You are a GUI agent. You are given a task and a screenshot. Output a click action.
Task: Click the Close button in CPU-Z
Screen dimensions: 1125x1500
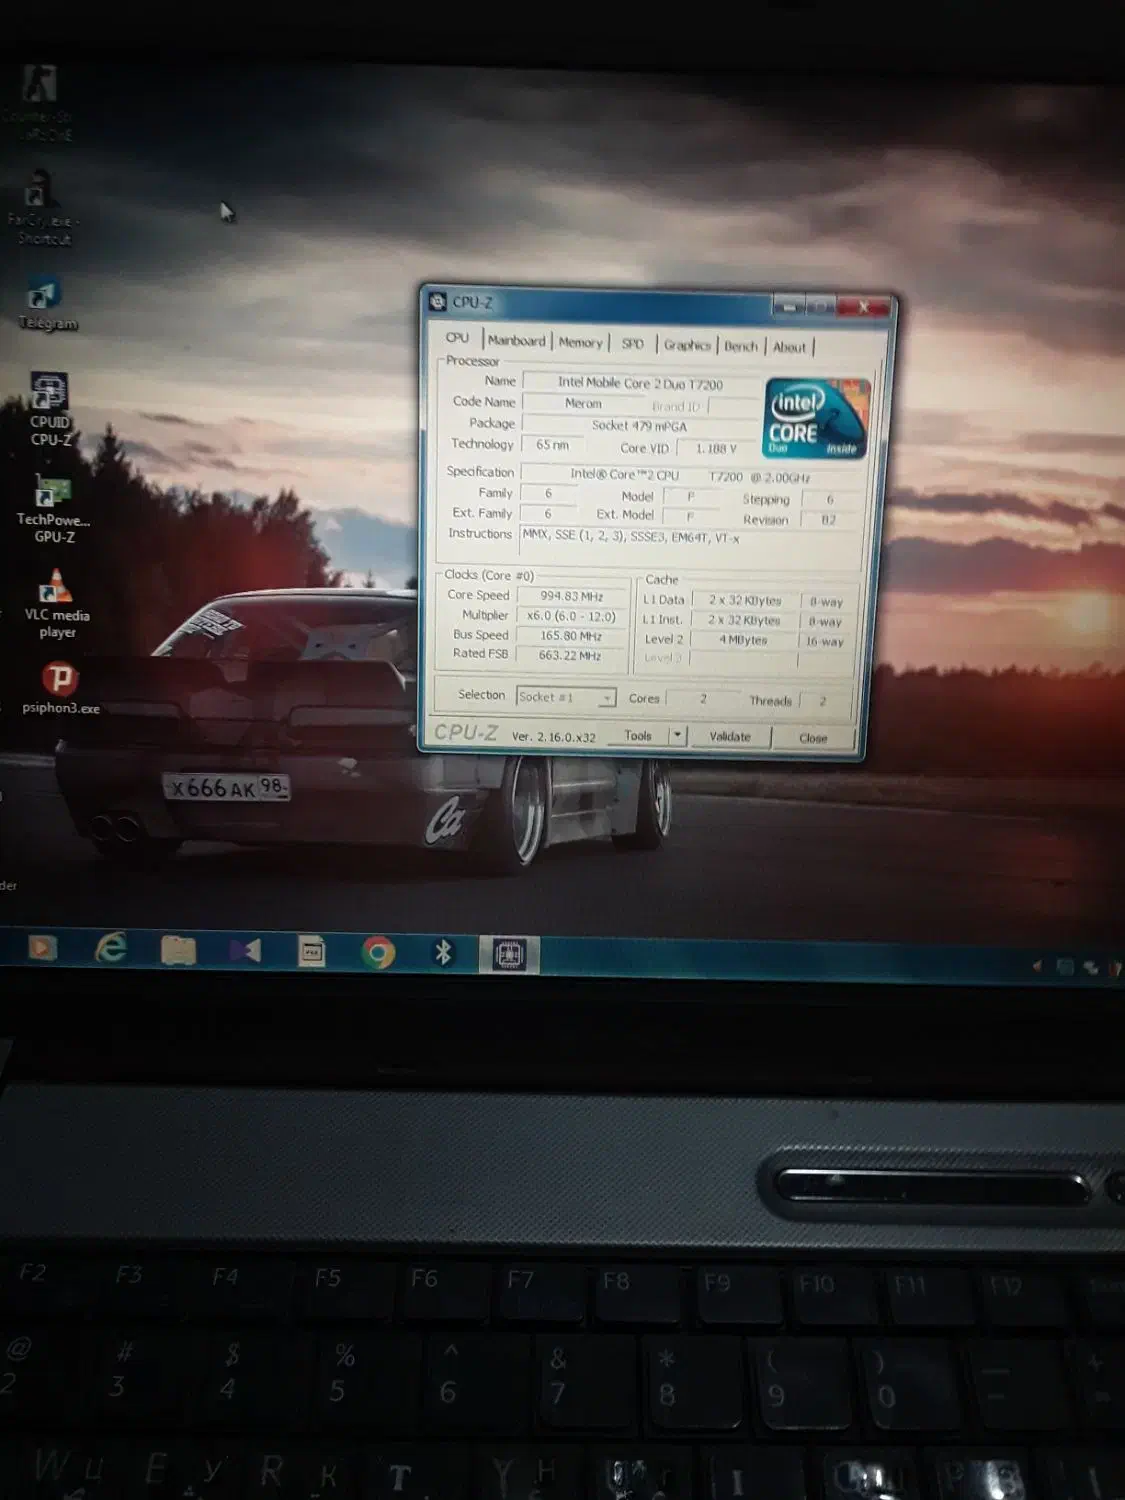click(813, 738)
